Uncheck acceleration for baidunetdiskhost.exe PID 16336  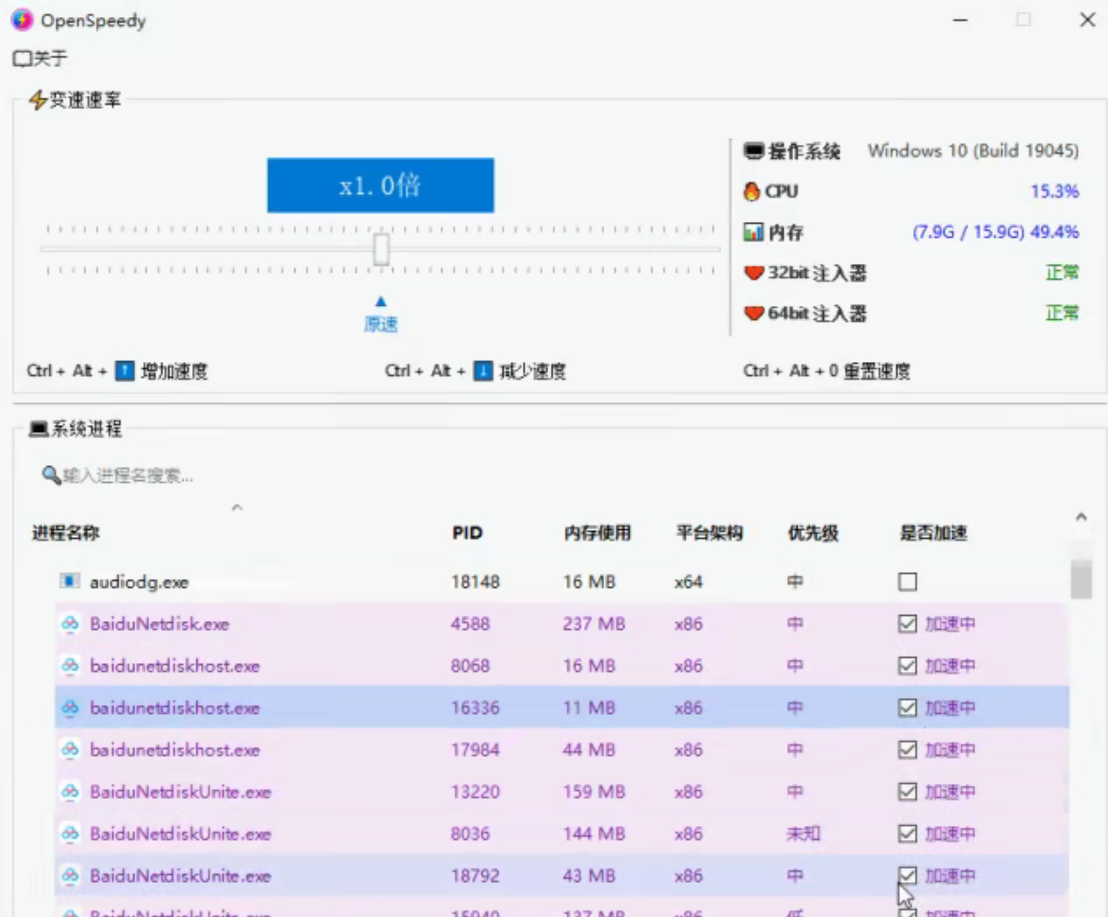click(x=907, y=708)
